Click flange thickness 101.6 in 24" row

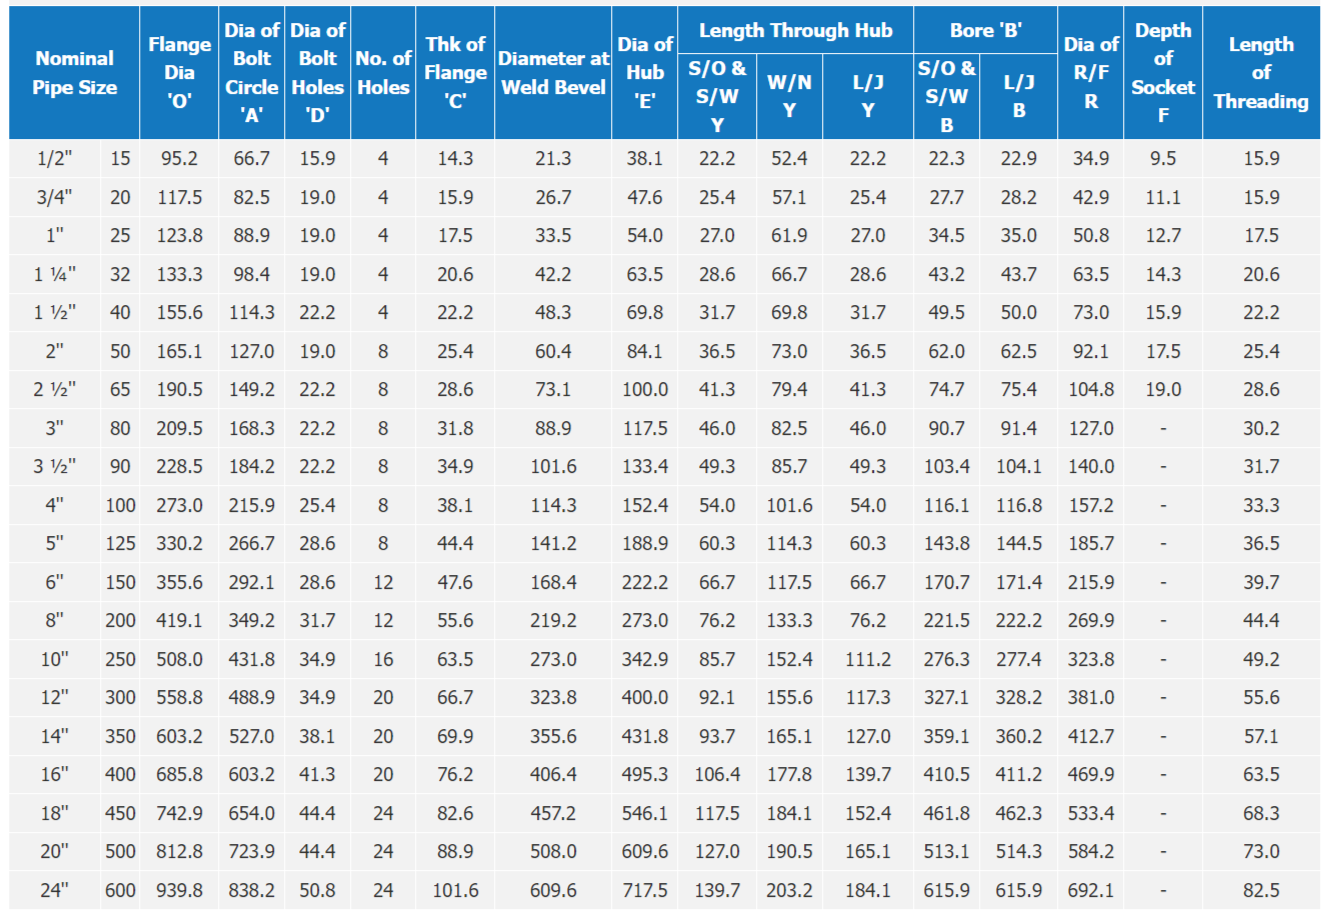(455, 890)
